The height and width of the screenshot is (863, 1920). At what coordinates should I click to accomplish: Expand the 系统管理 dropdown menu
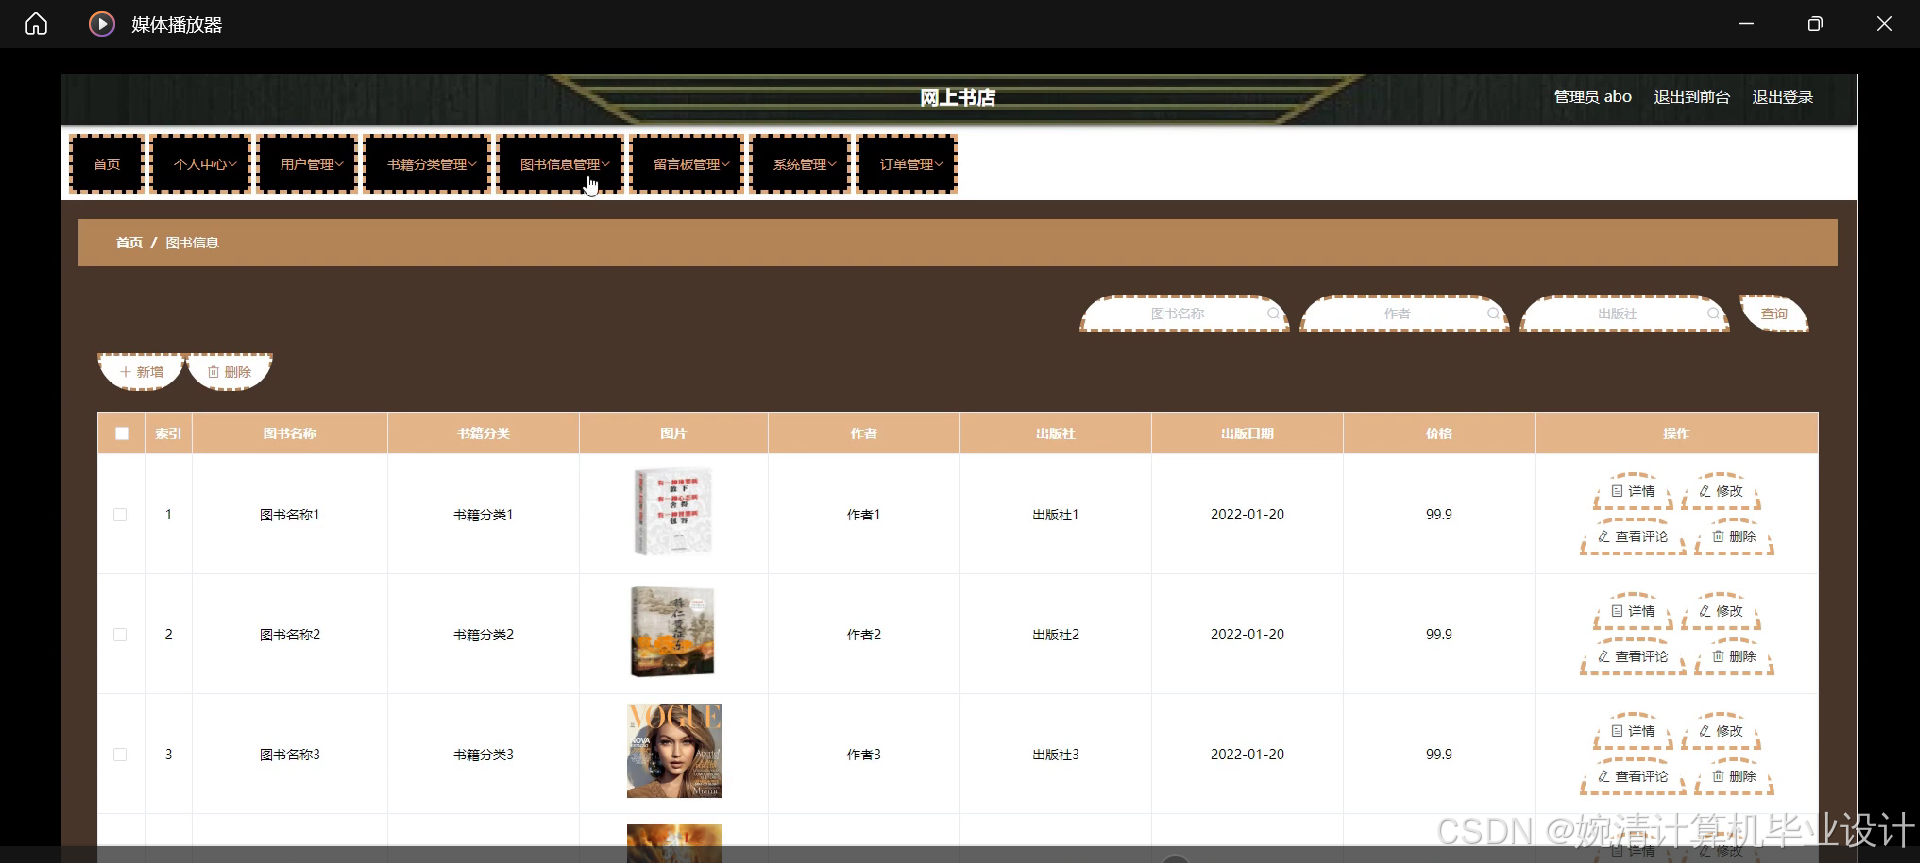(800, 164)
